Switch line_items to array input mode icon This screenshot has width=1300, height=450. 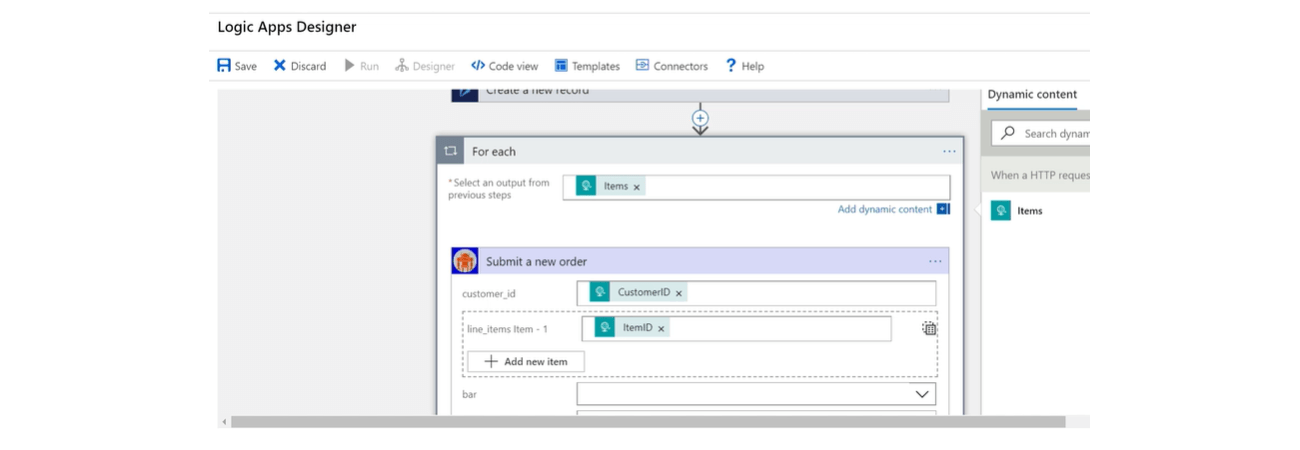929,328
